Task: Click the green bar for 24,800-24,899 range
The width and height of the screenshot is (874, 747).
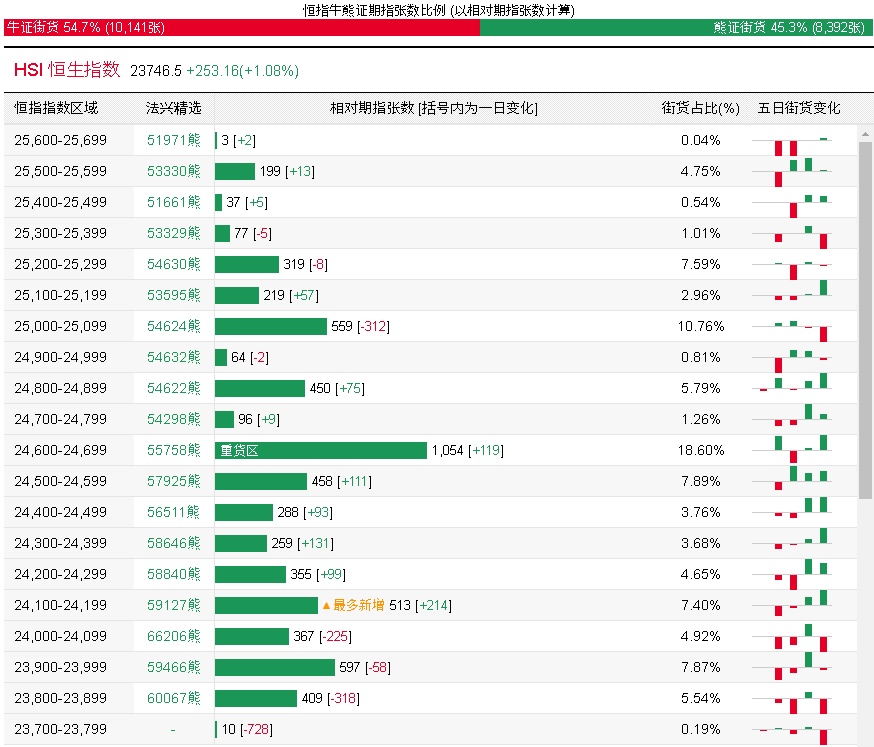Action: 260,389
